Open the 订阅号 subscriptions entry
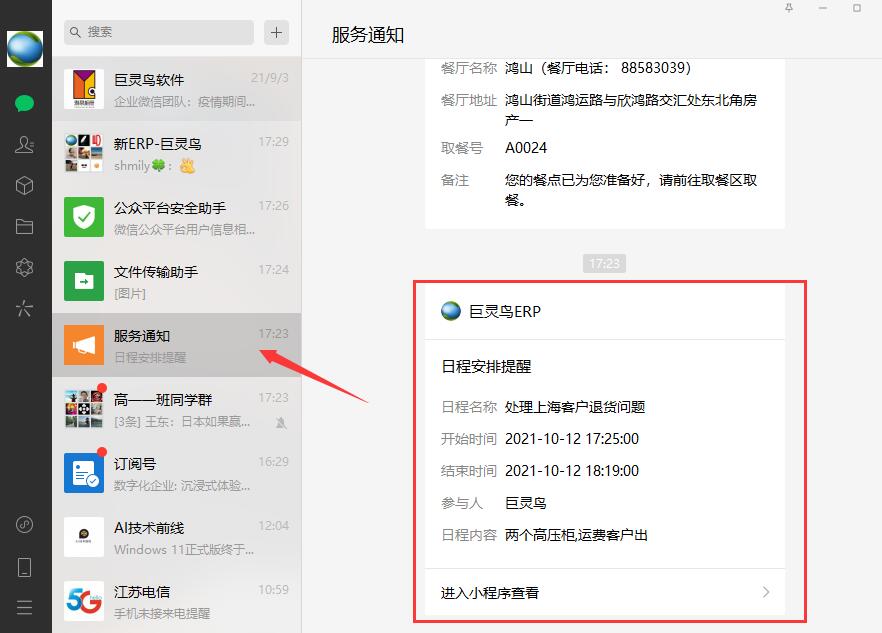This screenshot has height=633, width=882. pos(176,473)
